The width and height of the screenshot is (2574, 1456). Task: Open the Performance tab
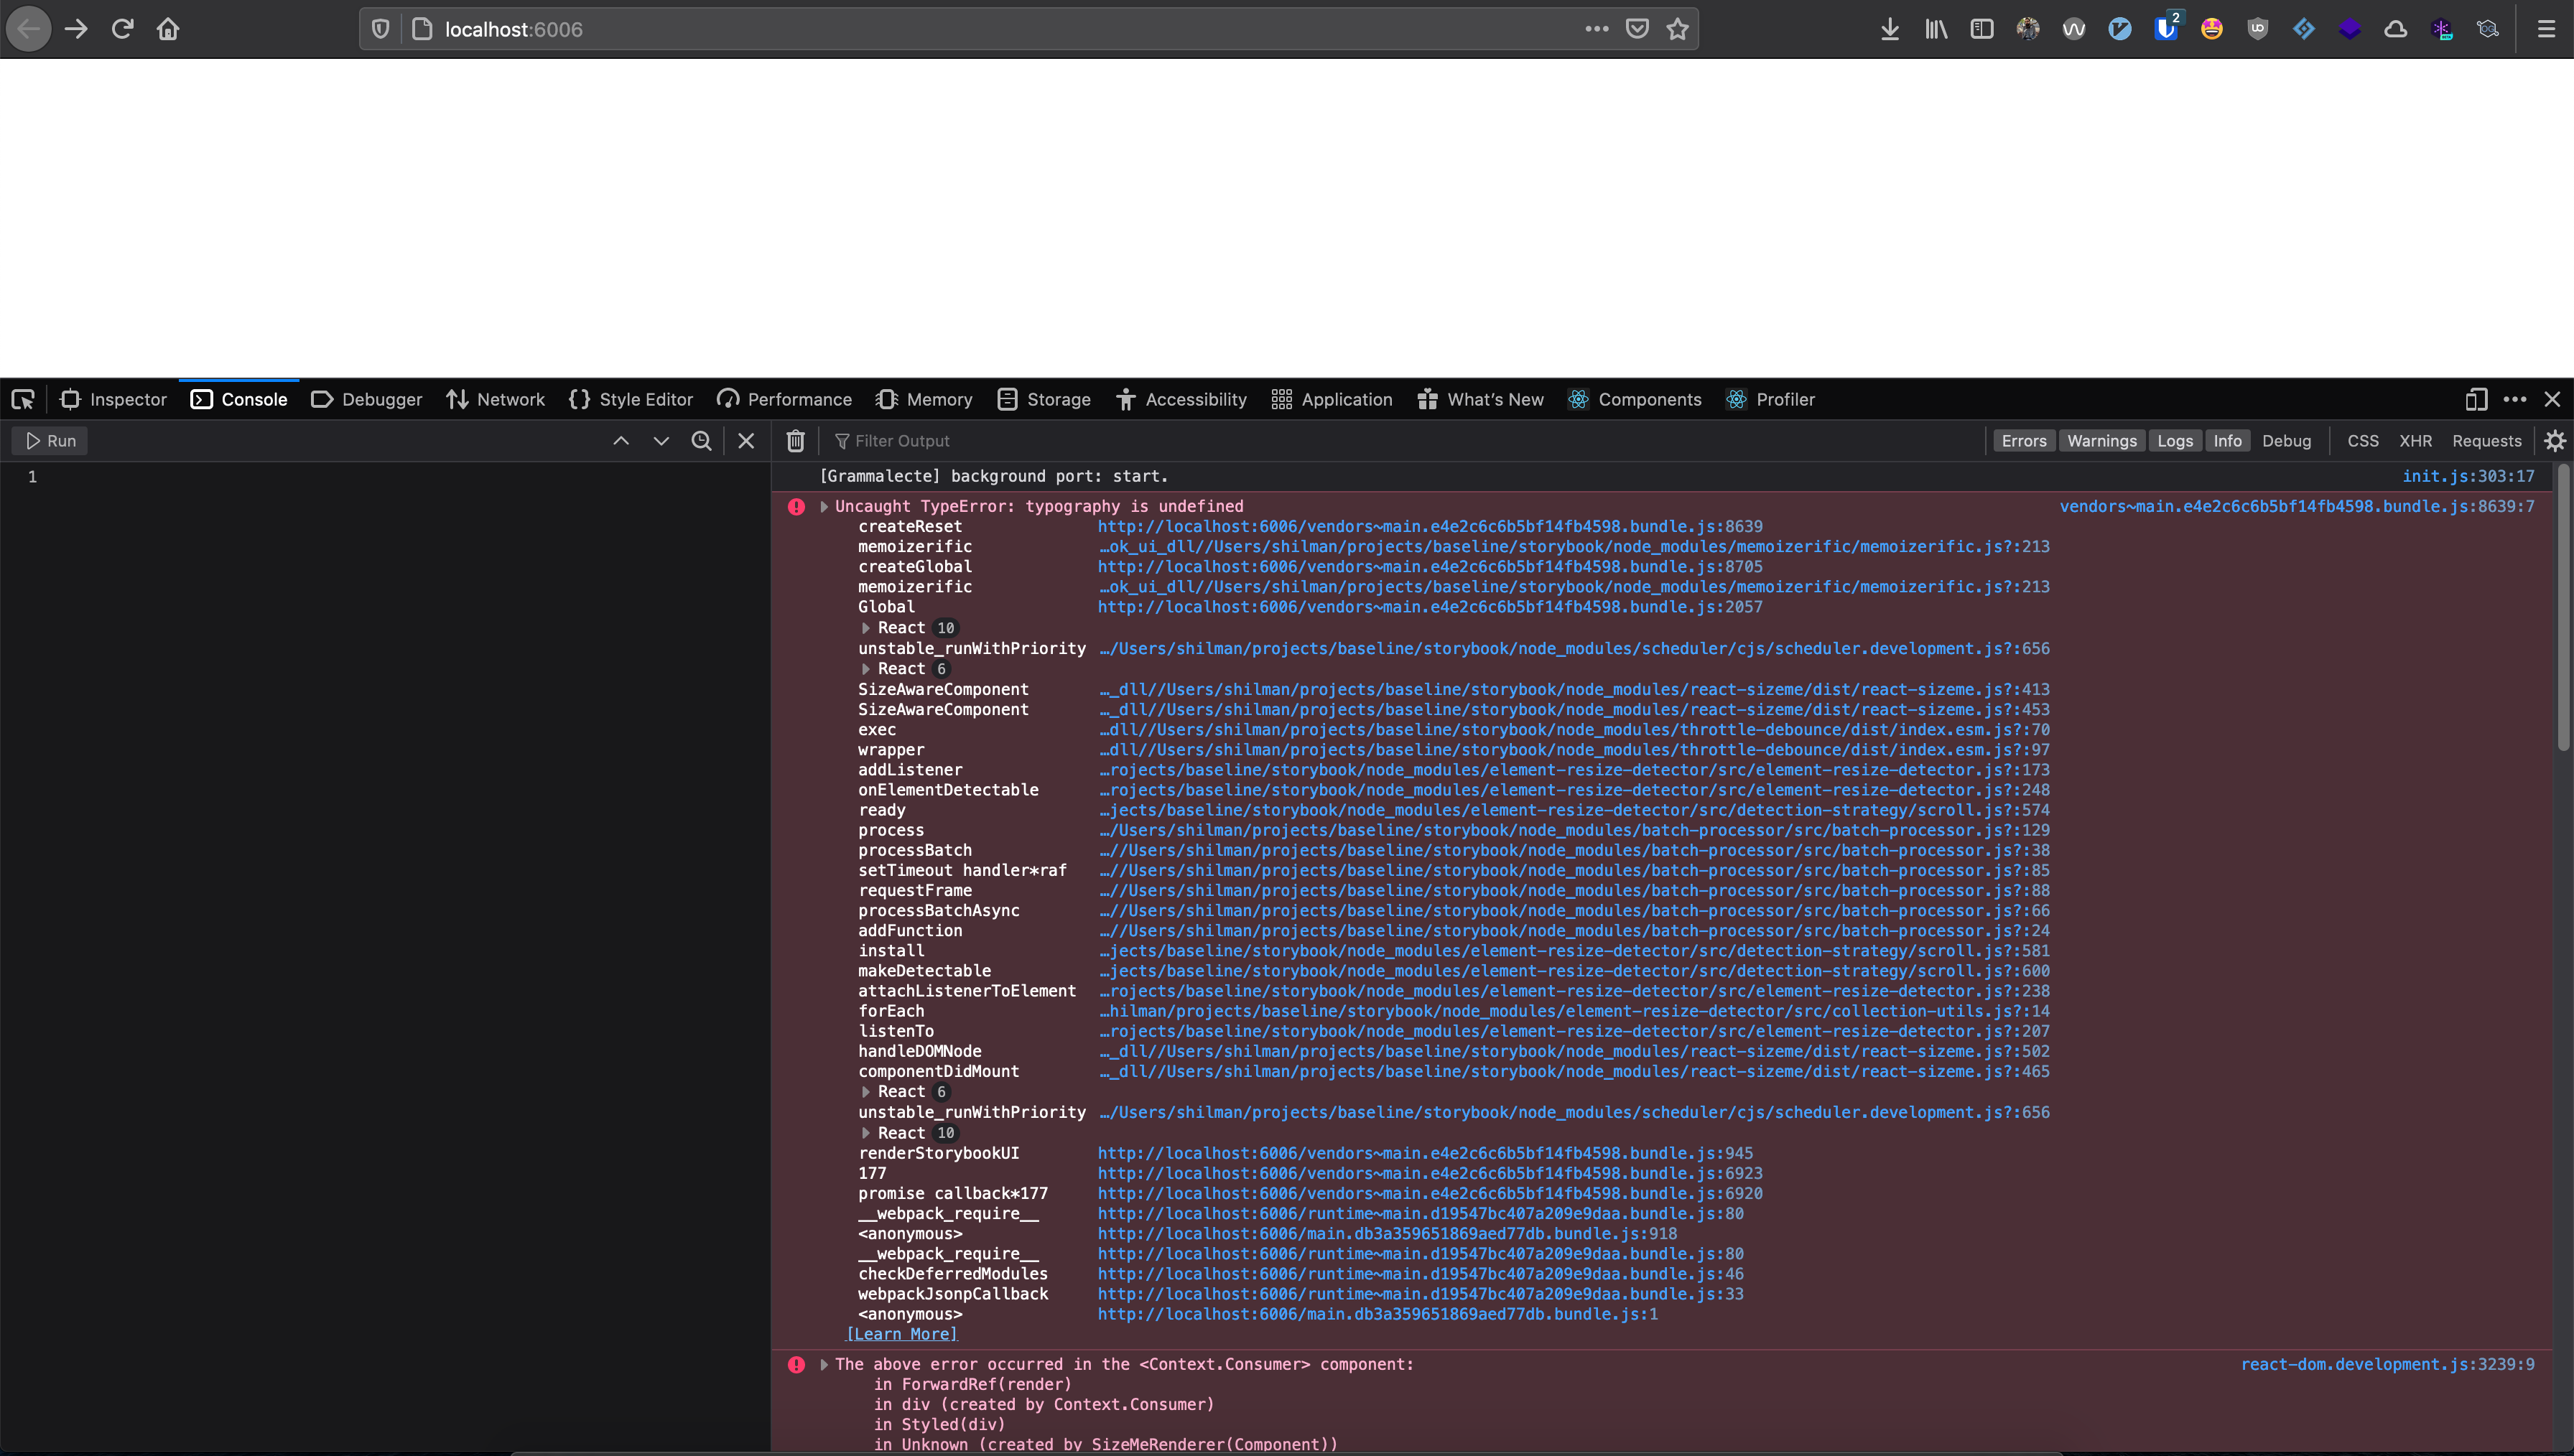[785, 399]
